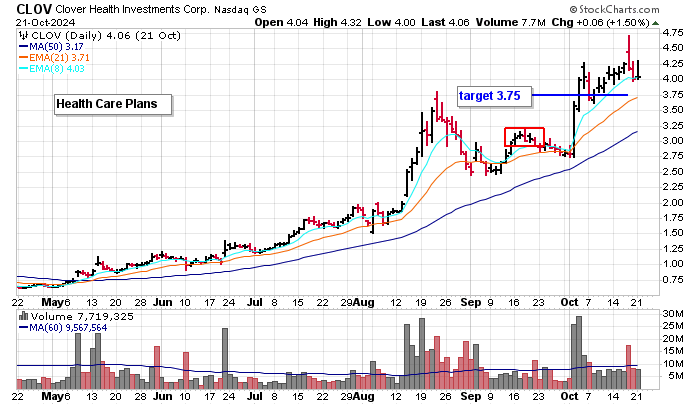Click the 1.00 price axis label
700x405 pixels.
673,263
